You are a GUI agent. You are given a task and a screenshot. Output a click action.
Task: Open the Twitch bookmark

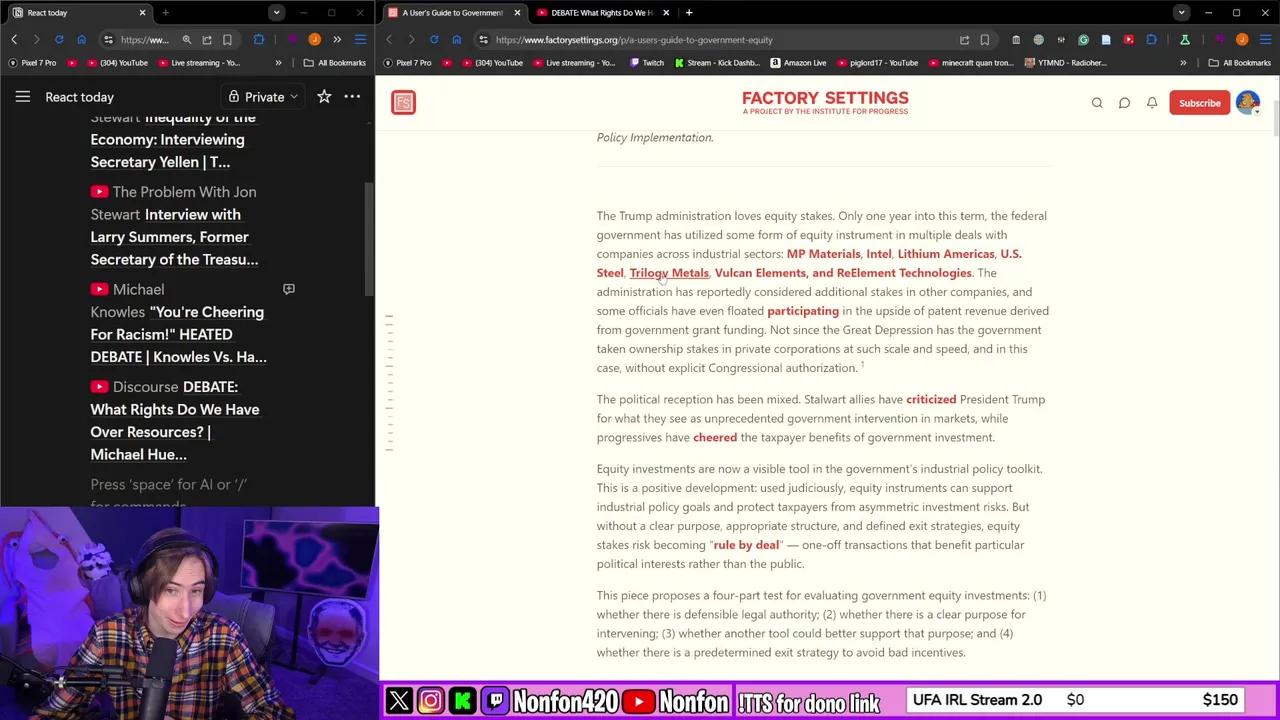pos(647,63)
